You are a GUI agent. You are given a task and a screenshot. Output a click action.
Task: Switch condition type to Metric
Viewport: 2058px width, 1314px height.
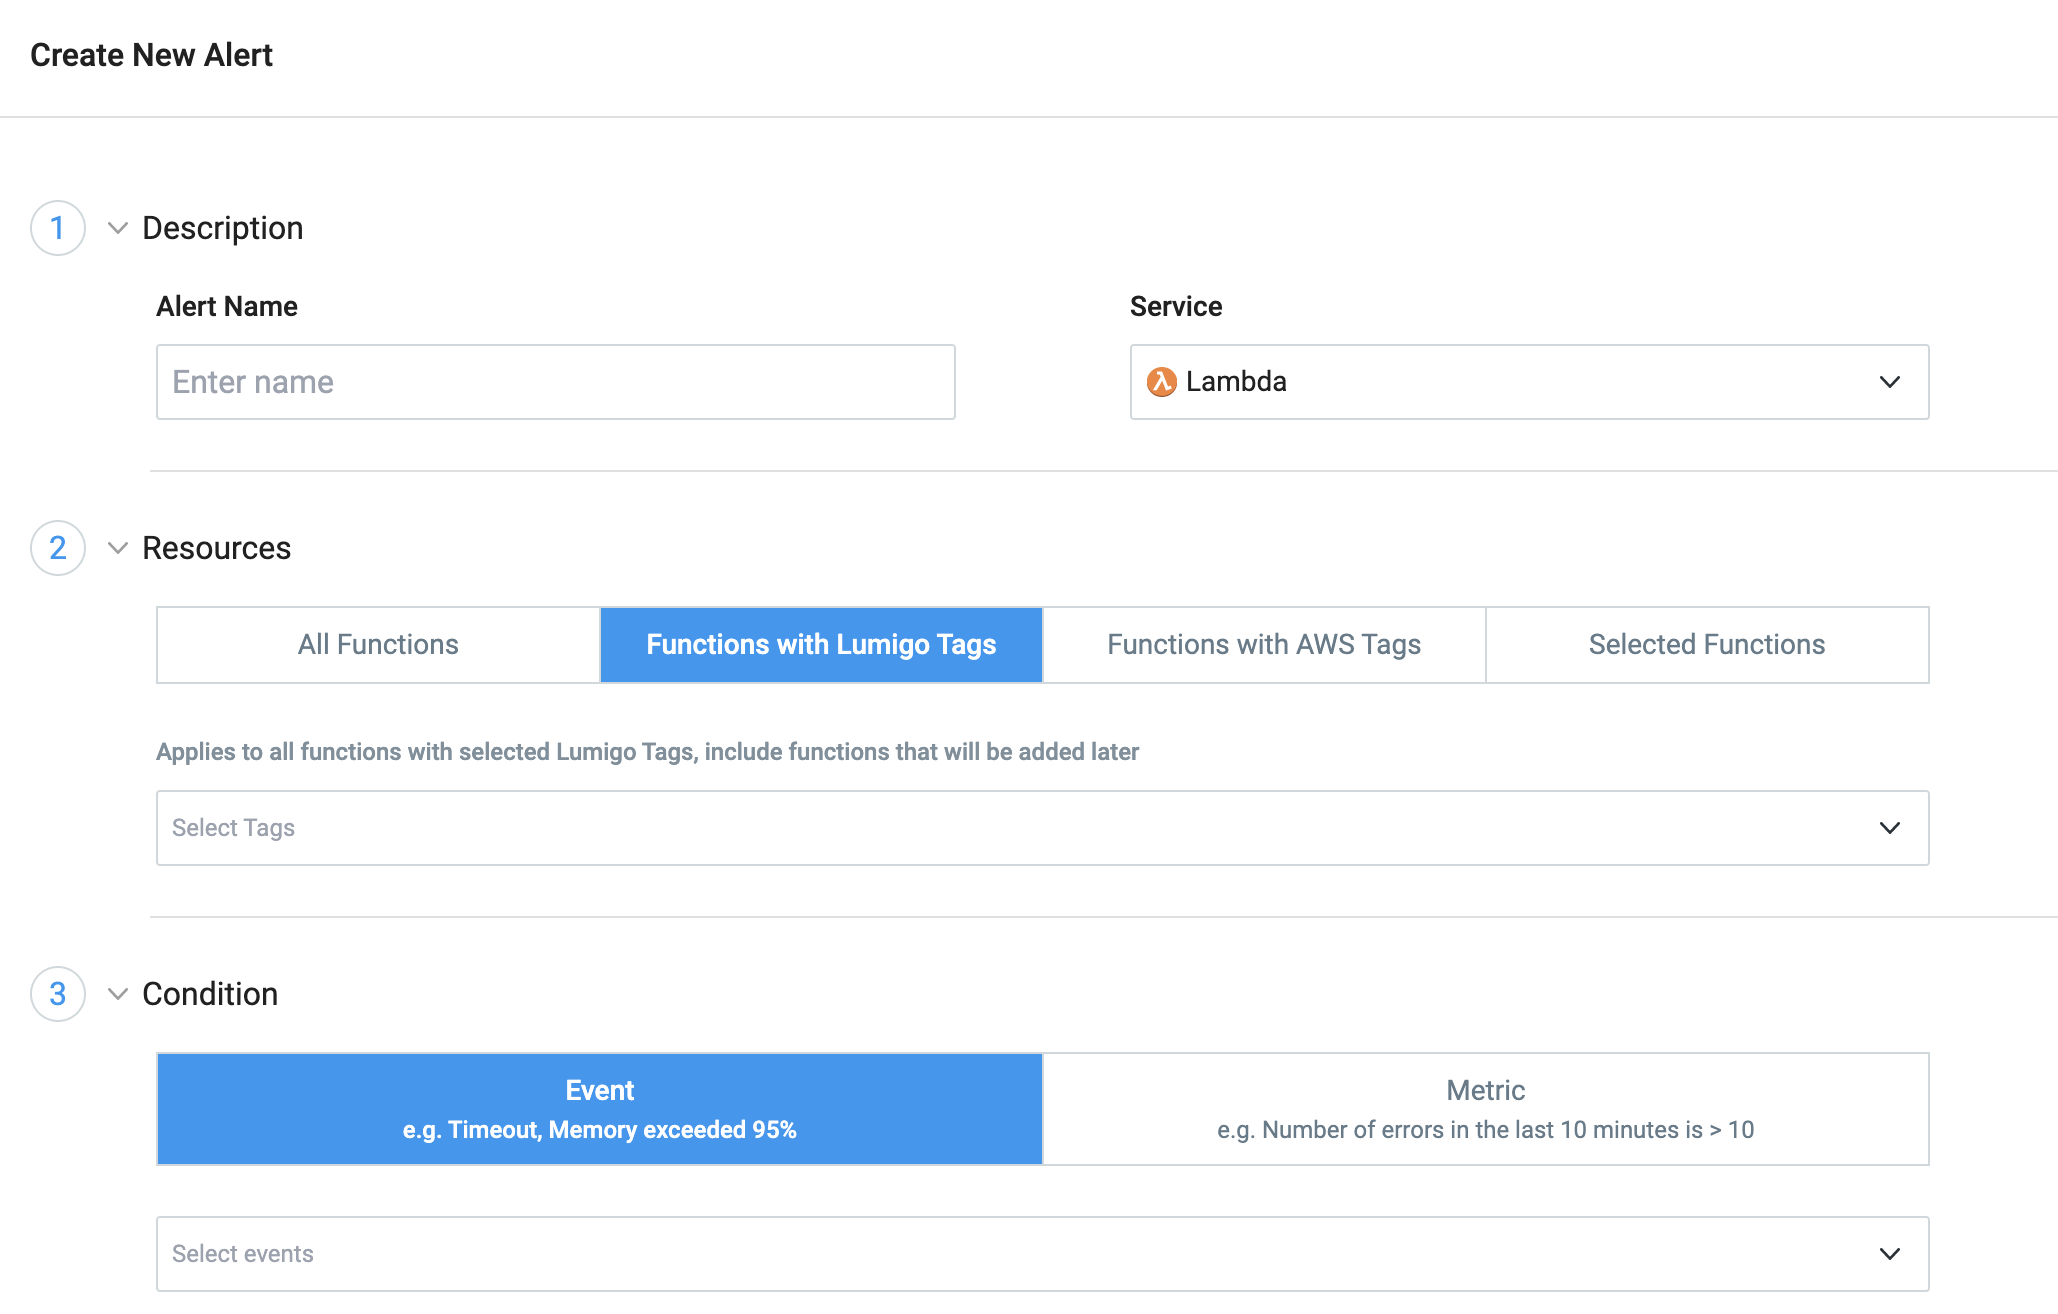[1485, 1109]
